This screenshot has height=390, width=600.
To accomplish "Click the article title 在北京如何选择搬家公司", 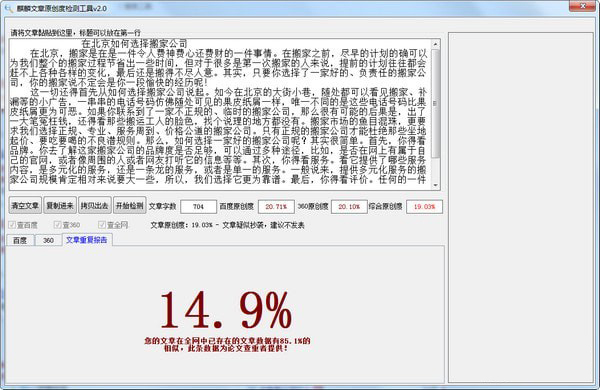I will click(x=134, y=44).
